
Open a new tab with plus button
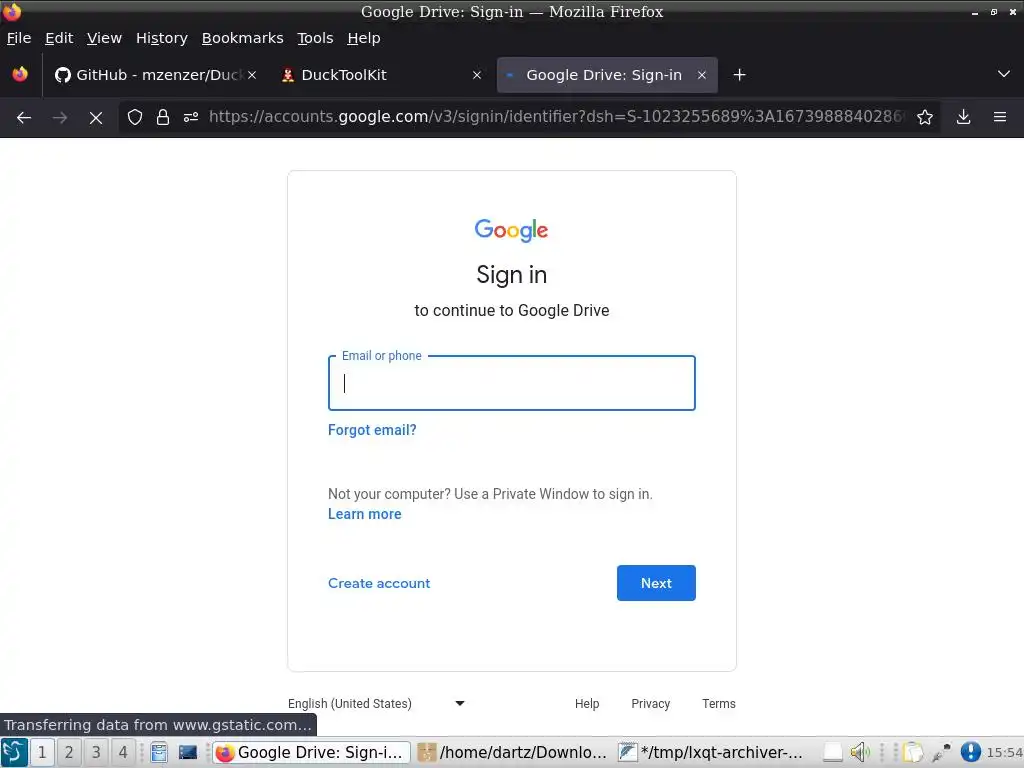point(739,75)
